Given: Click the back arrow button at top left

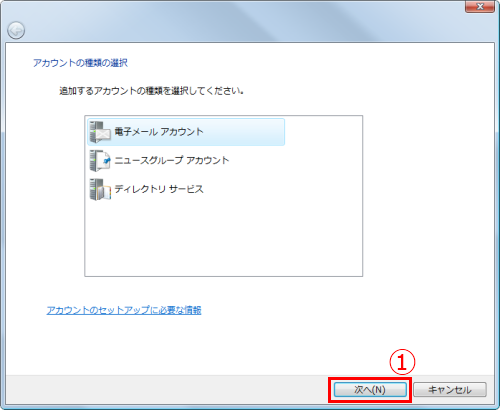Looking at the screenshot, I should 16,30.
